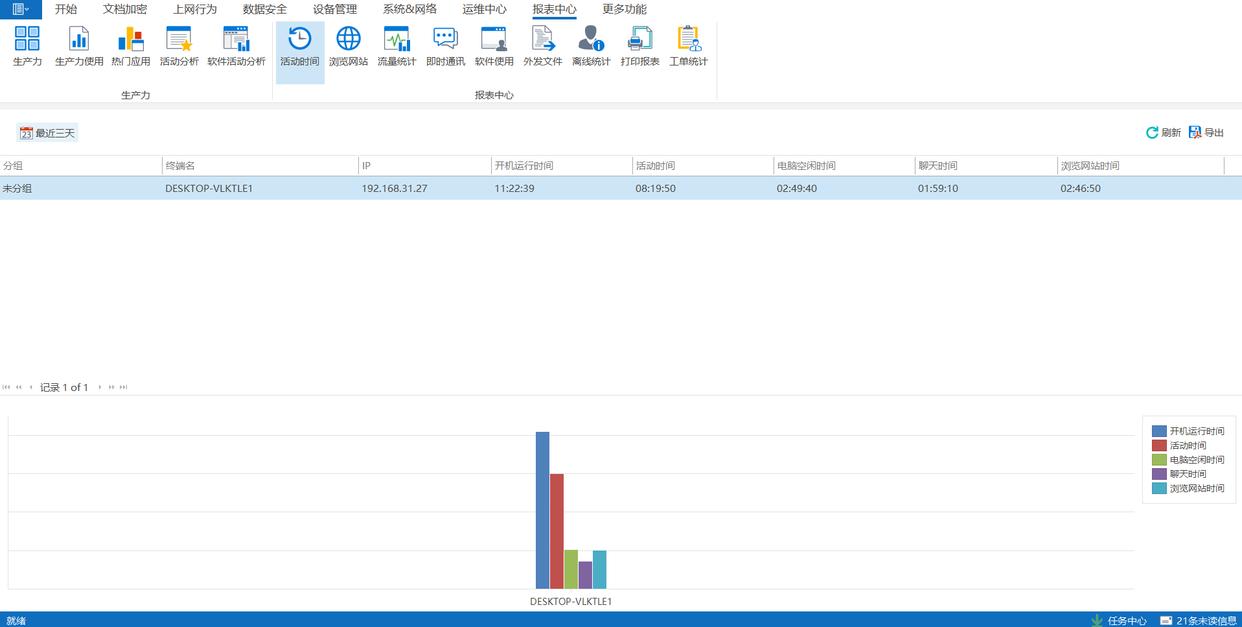The image size is (1242, 627).
Task: Switch to the 数据安全 ribbon tab
Action: click(264, 9)
